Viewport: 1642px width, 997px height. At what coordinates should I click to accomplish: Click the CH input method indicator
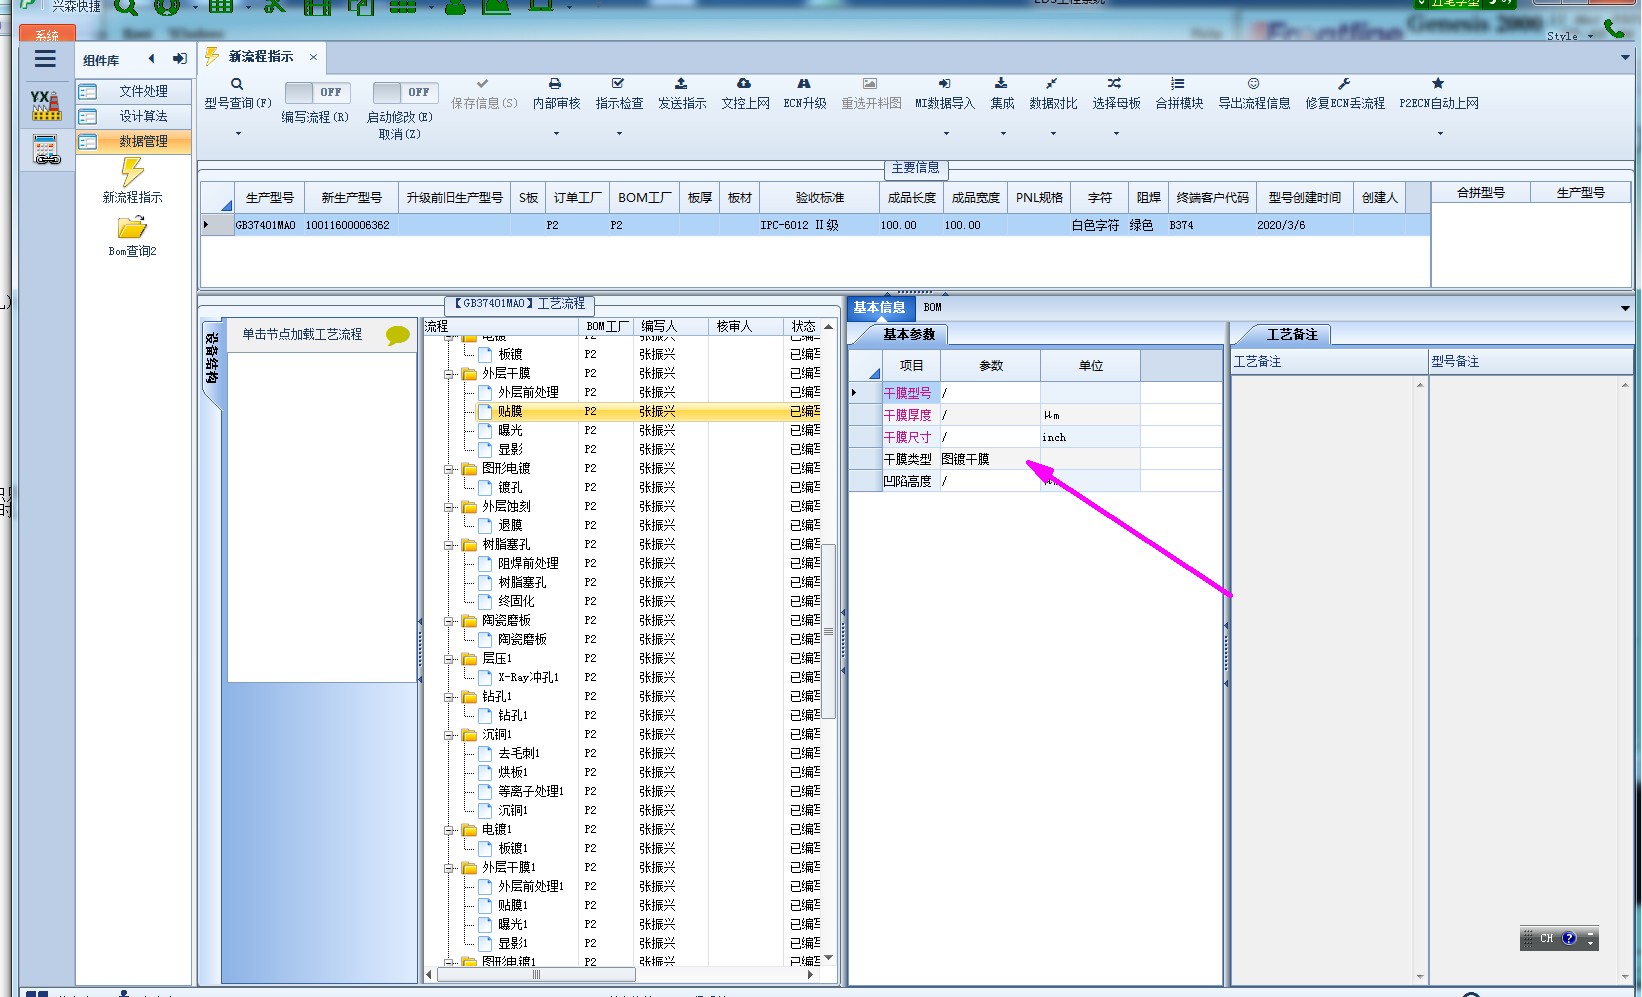coord(1546,939)
